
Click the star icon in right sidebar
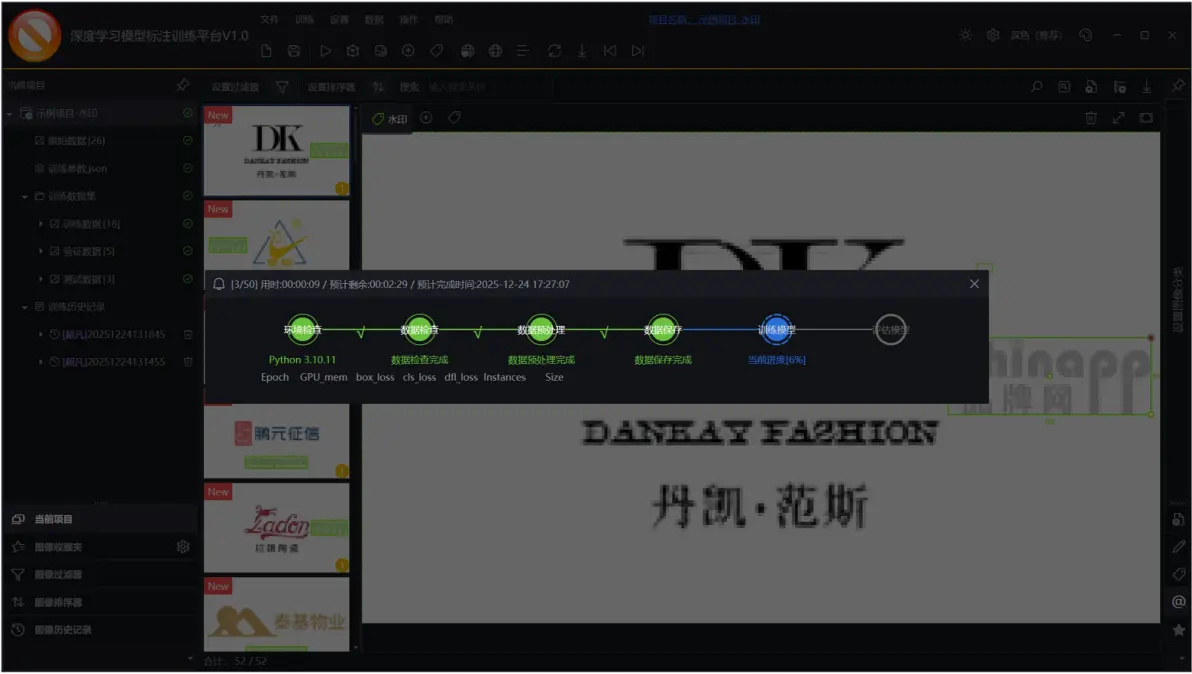pyautogui.click(x=1178, y=630)
